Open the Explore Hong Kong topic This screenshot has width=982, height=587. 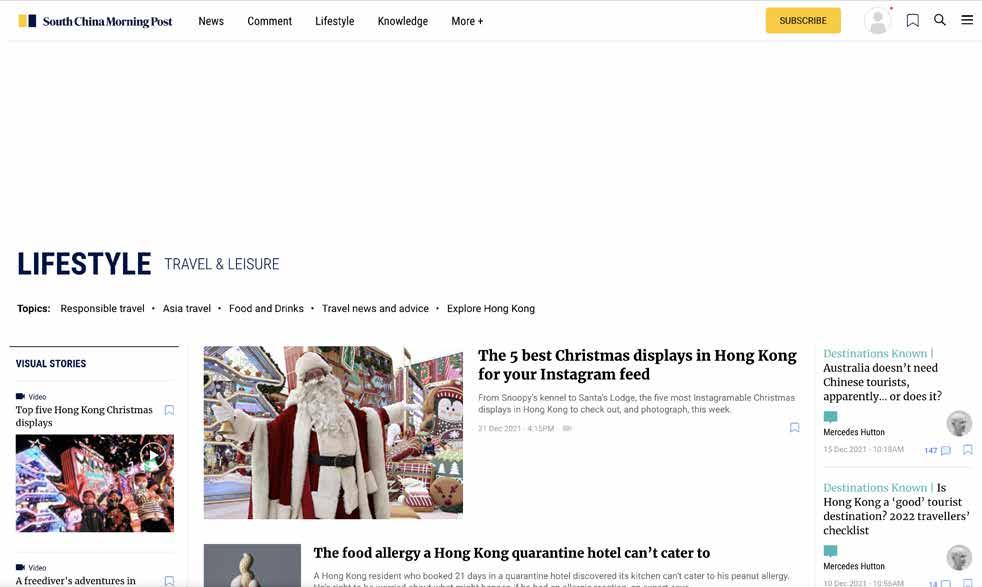[491, 308]
